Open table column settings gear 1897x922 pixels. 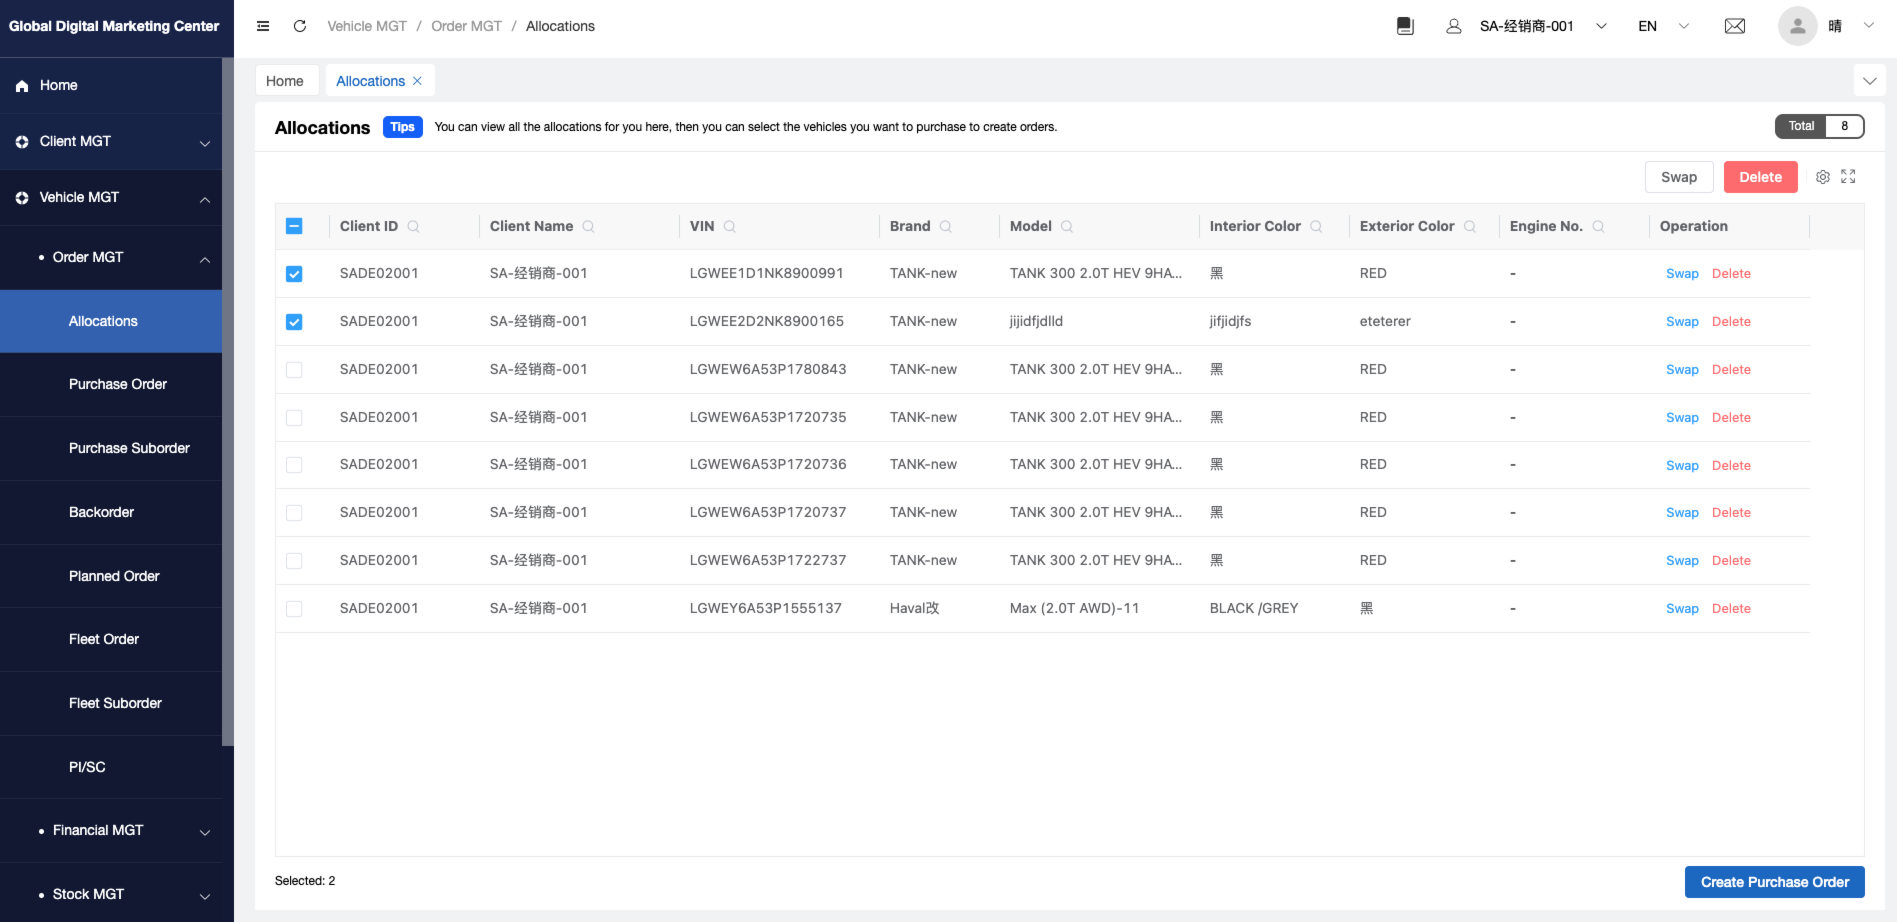(1823, 177)
